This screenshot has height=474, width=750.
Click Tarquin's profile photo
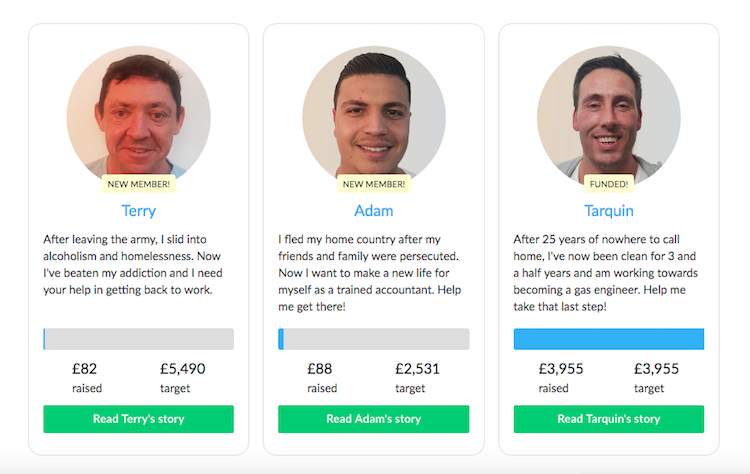(x=608, y=115)
